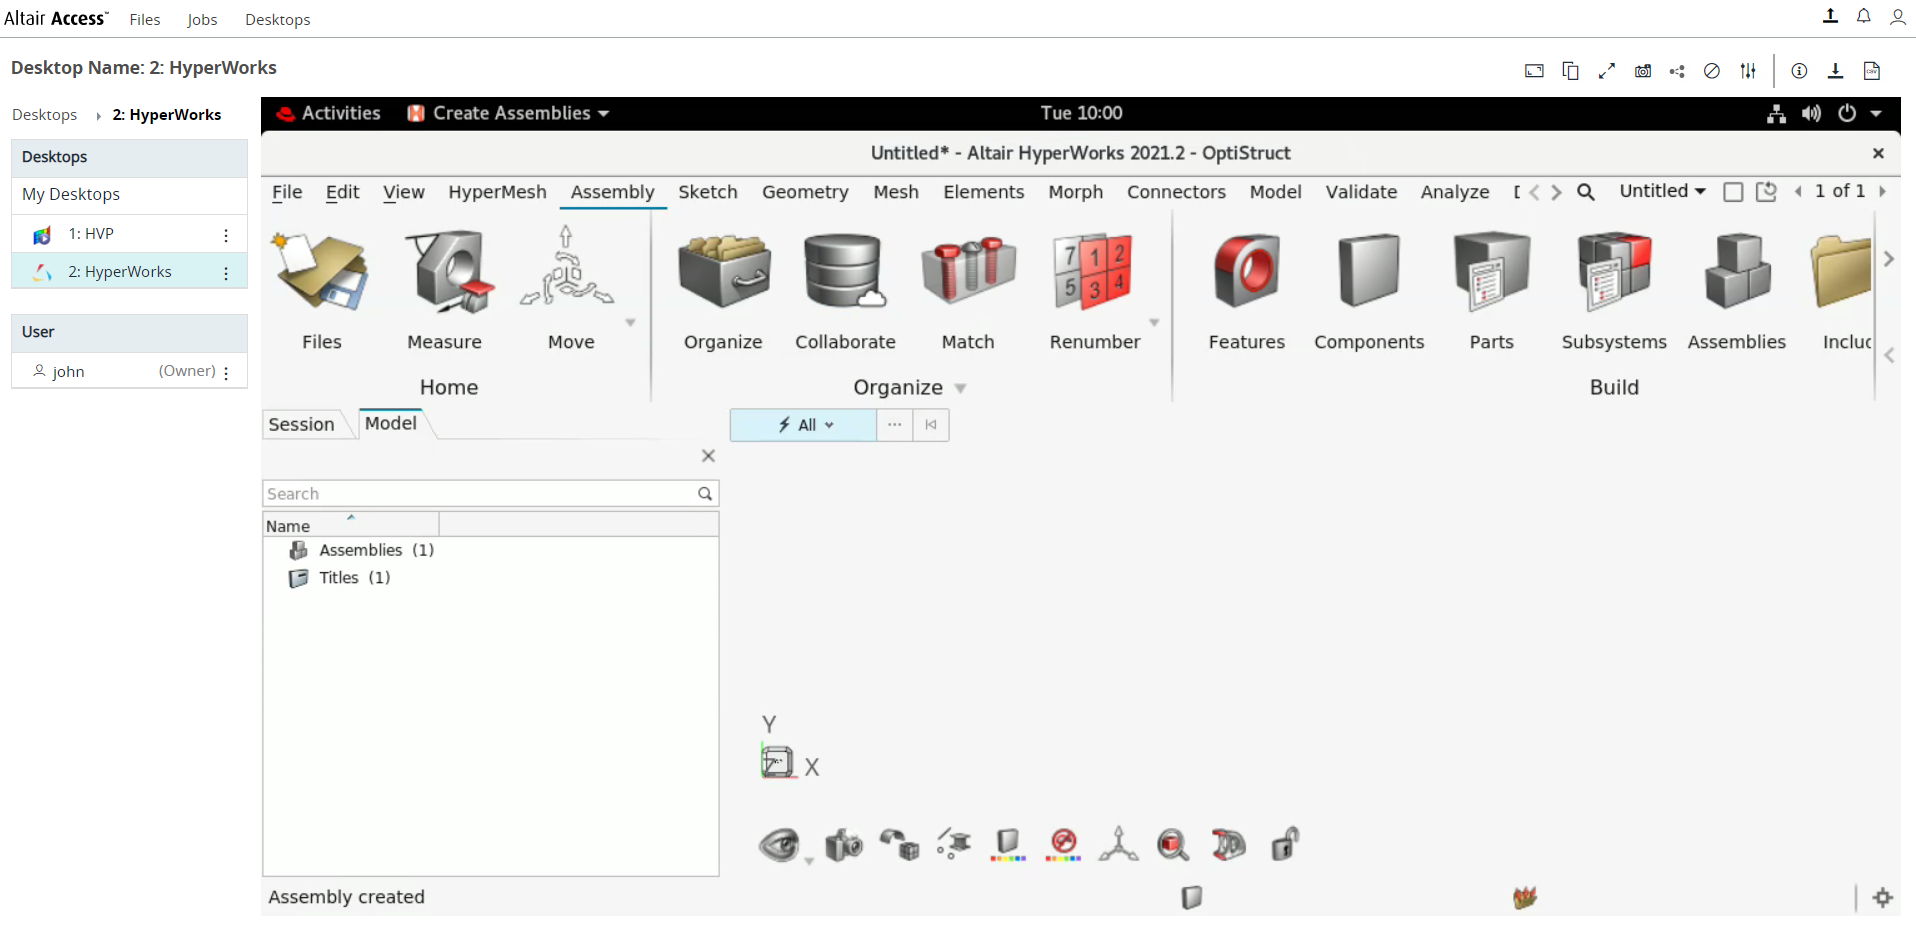This screenshot has width=1916, height=937.
Task: Open the Create Assemblies application menu
Action: tap(509, 113)
